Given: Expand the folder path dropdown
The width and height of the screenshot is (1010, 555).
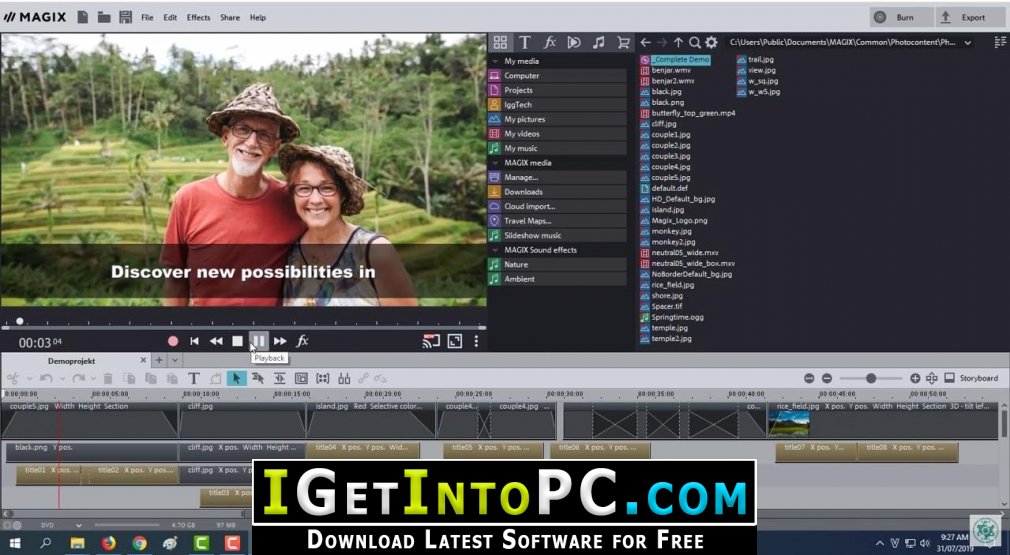Looking at the screenshot, I should click(967, 42).
